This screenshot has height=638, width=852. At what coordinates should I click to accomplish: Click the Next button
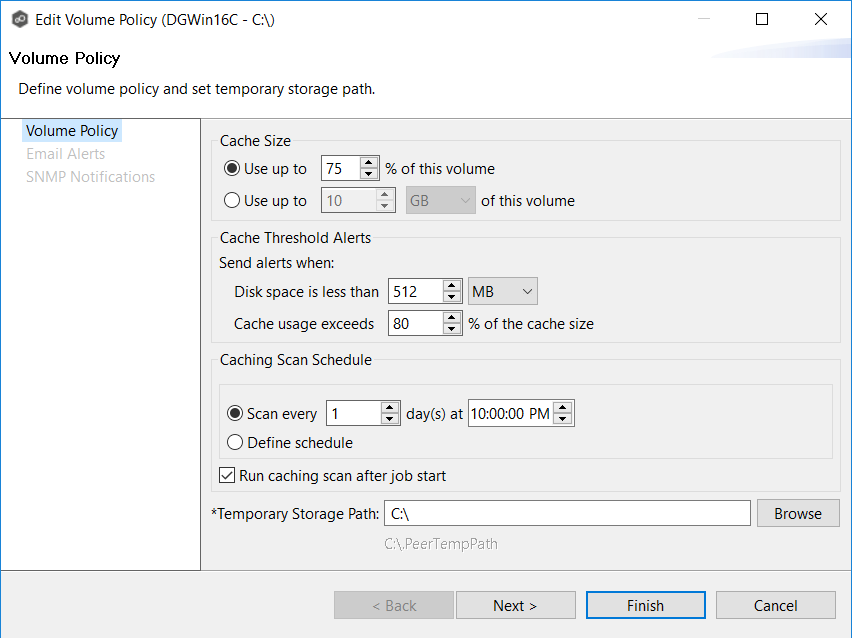tap(515, 606)
